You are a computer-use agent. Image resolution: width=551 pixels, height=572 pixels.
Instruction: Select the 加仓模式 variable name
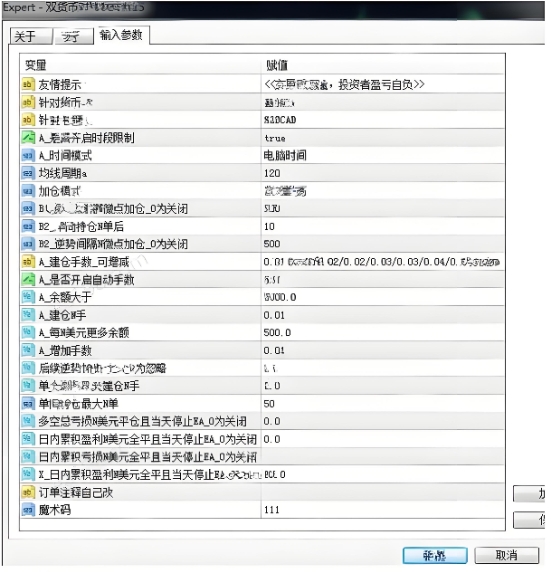point(60,192)
